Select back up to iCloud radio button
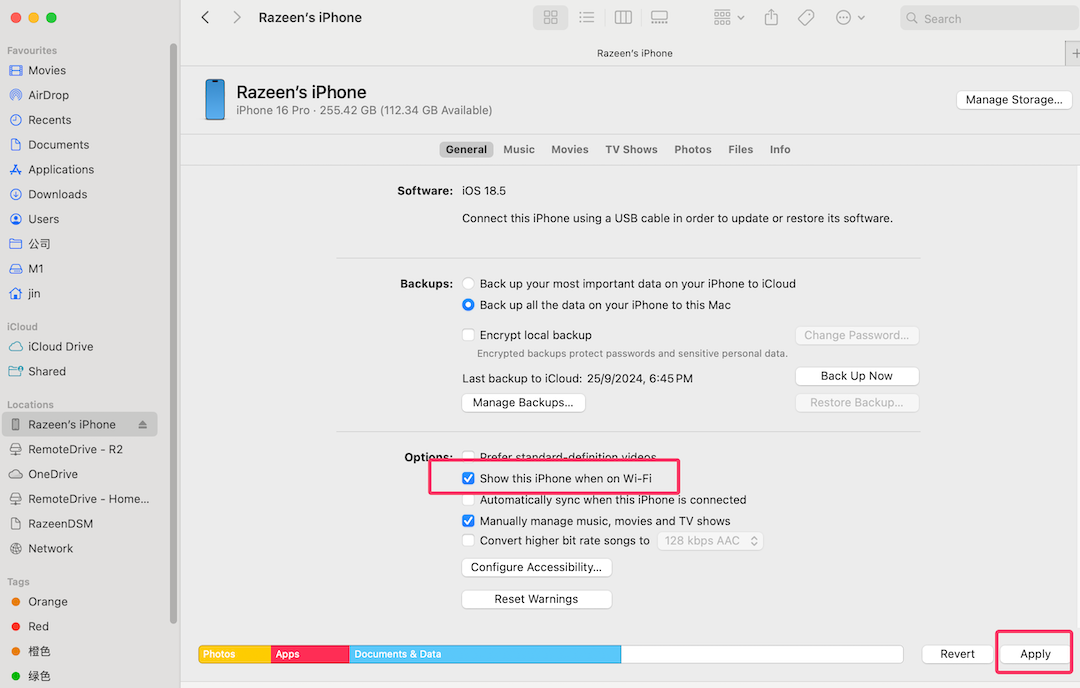Viewport: 1080px width, 688px height. click(x=468, y=284)
